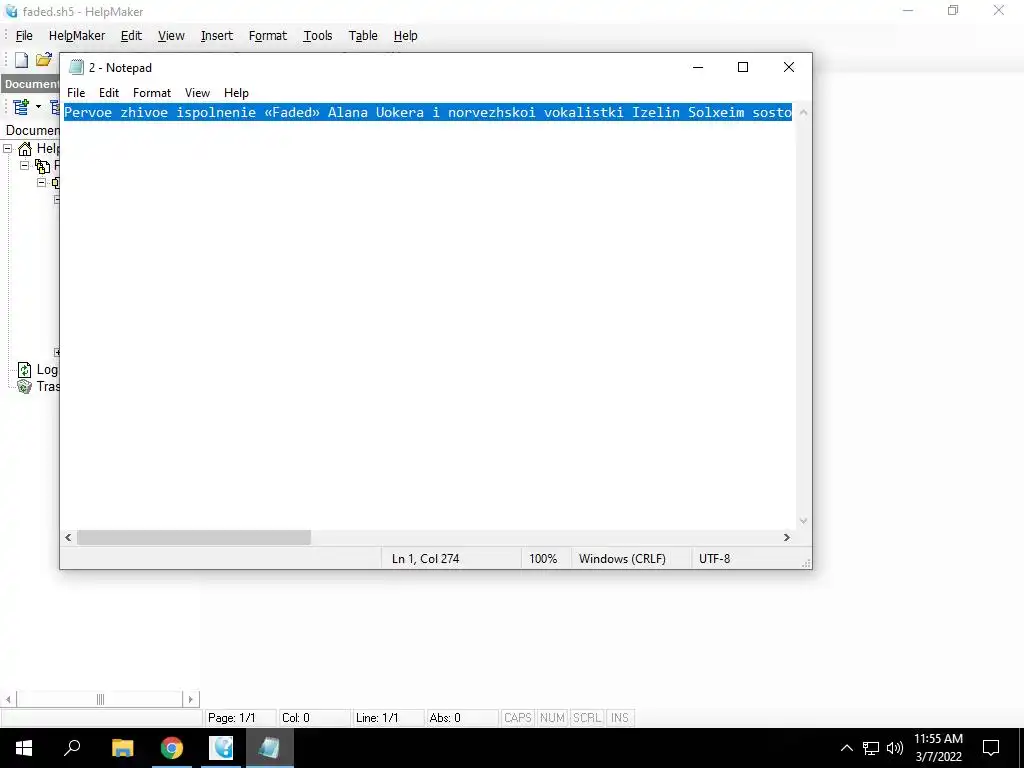This screenshot has width=1024, height=768.
Task: Click network icon in system tray
Action: click(x=871, y=748)
